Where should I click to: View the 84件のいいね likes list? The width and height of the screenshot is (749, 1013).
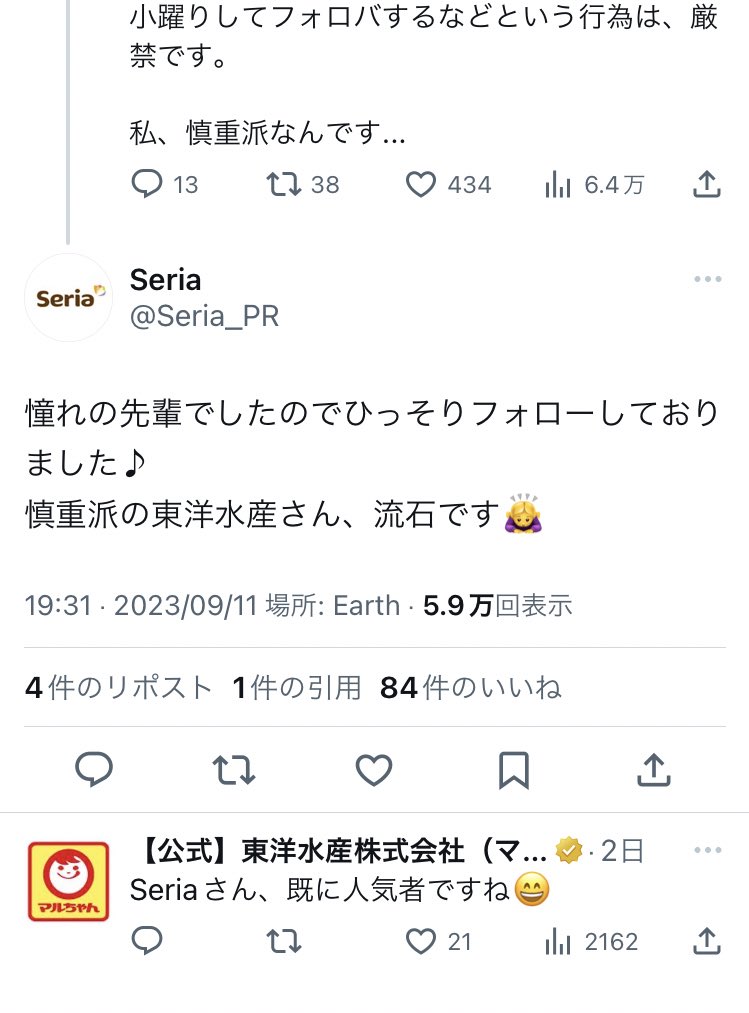click(470, 687)
